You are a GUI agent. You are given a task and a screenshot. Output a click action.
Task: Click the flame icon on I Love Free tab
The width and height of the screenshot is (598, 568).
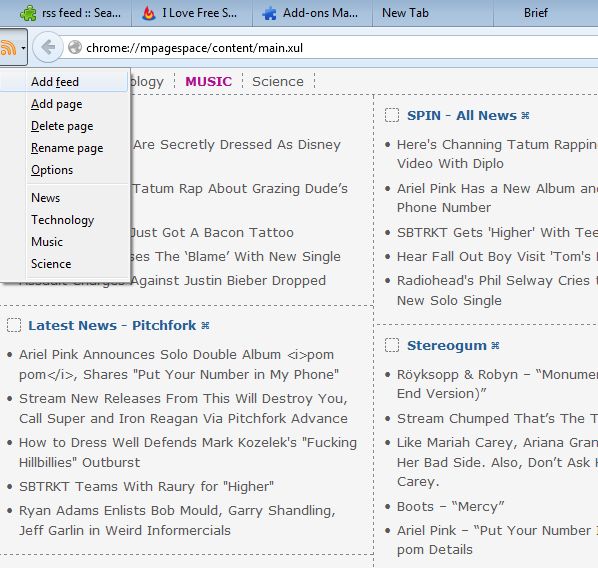point(149,13)
